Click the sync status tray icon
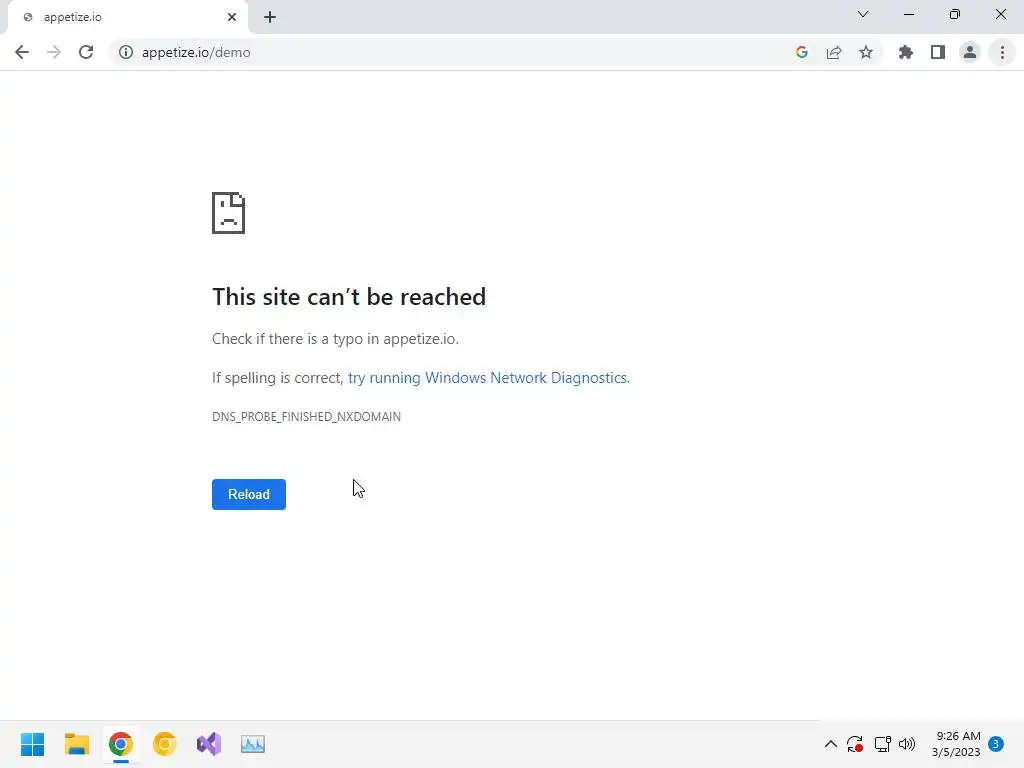Viewport: 1024px width, 768px height. pos(855,744)
